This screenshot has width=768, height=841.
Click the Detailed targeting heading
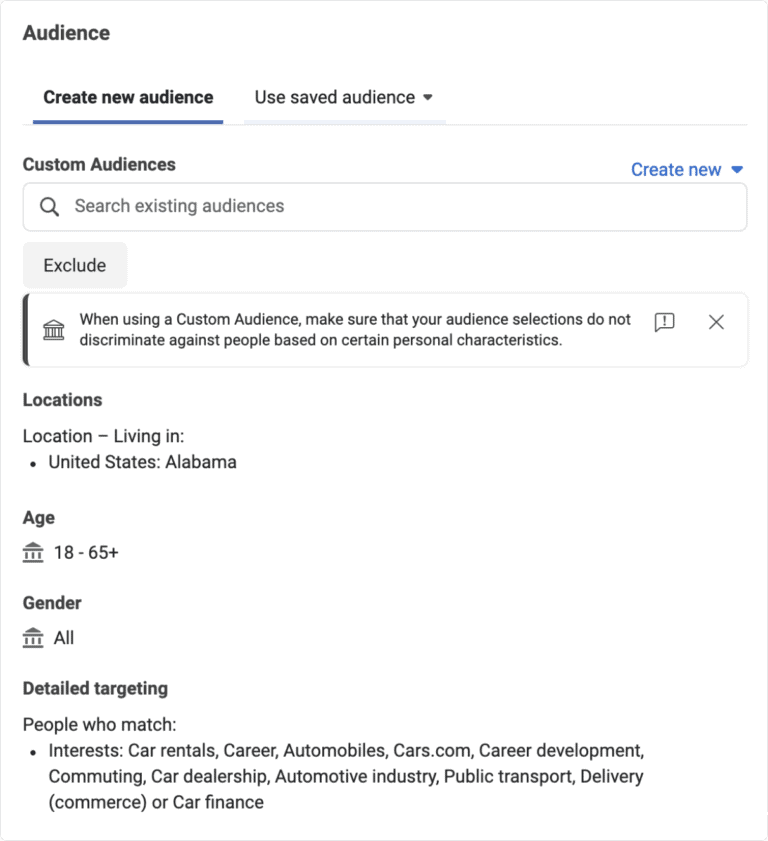pos(95,688)
